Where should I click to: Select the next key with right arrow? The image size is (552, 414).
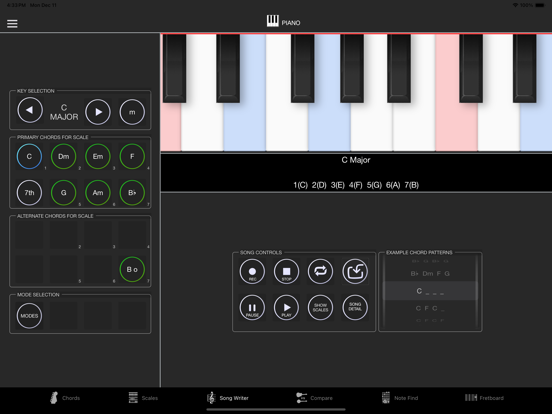click(x=98, y=112)
